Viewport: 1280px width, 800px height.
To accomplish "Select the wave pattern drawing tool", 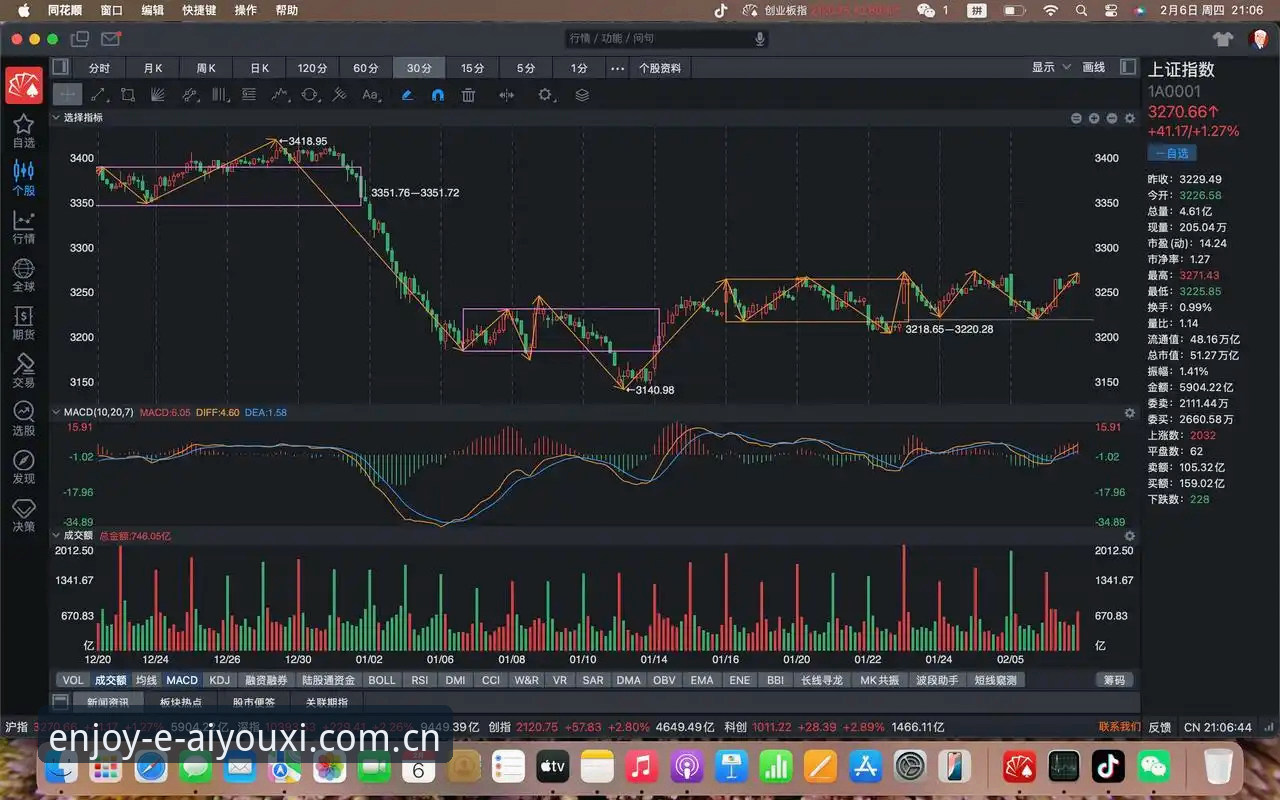I will tap(280, 95).
